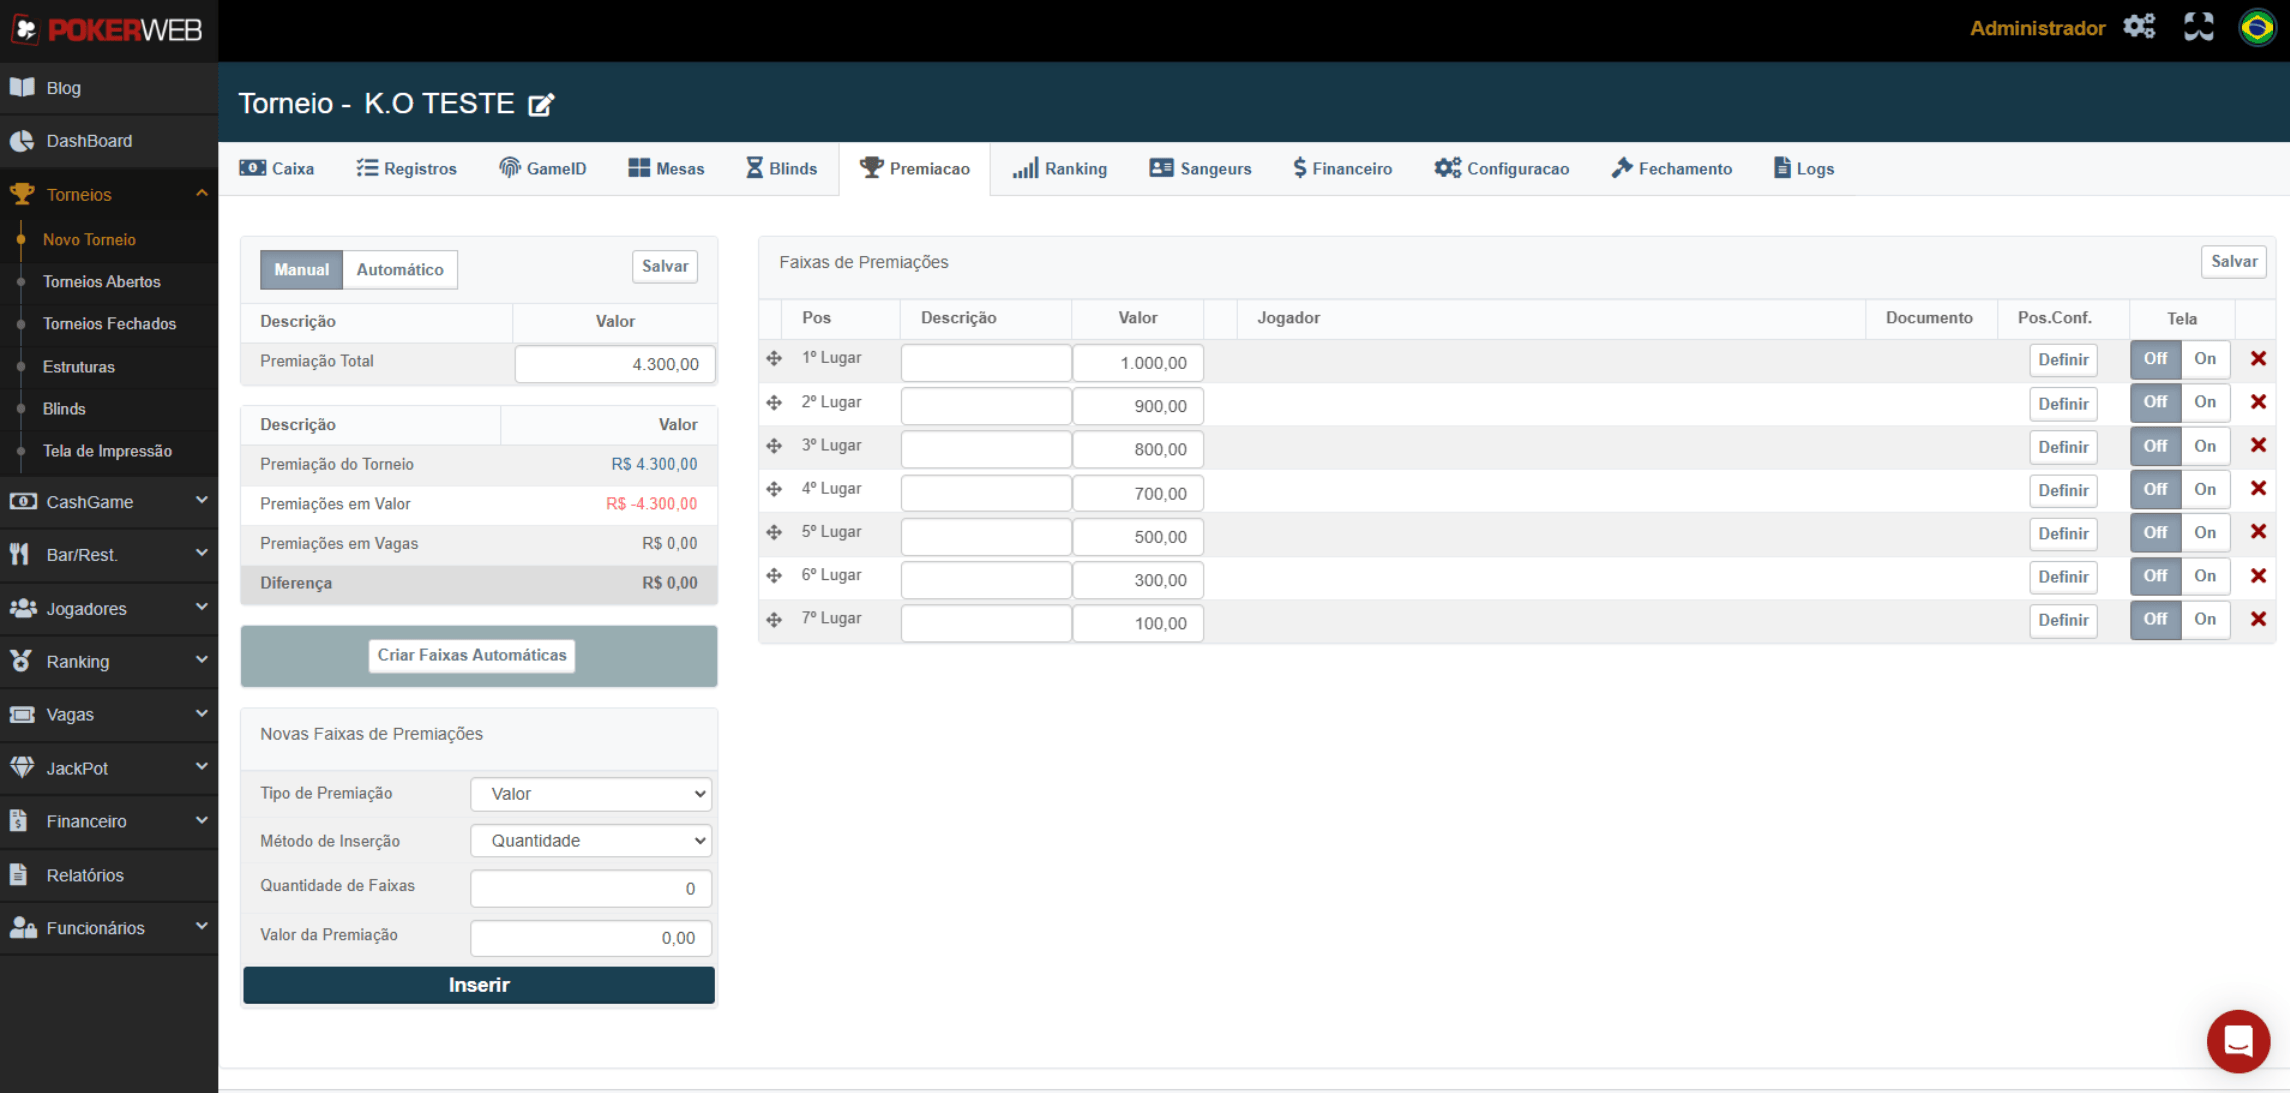Click the red X to delete 7º Lugar
Screen dimensions: 2290x1093
pyautogui.click(x=2258, y=619)
